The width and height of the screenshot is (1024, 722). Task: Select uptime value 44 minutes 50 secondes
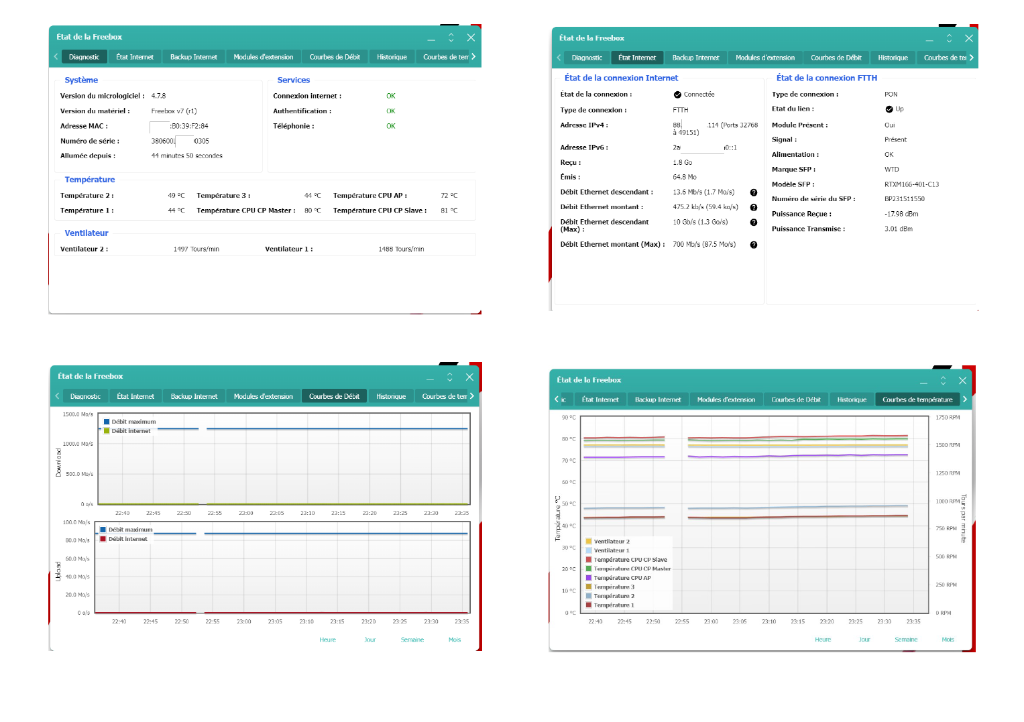coord(187,156)
